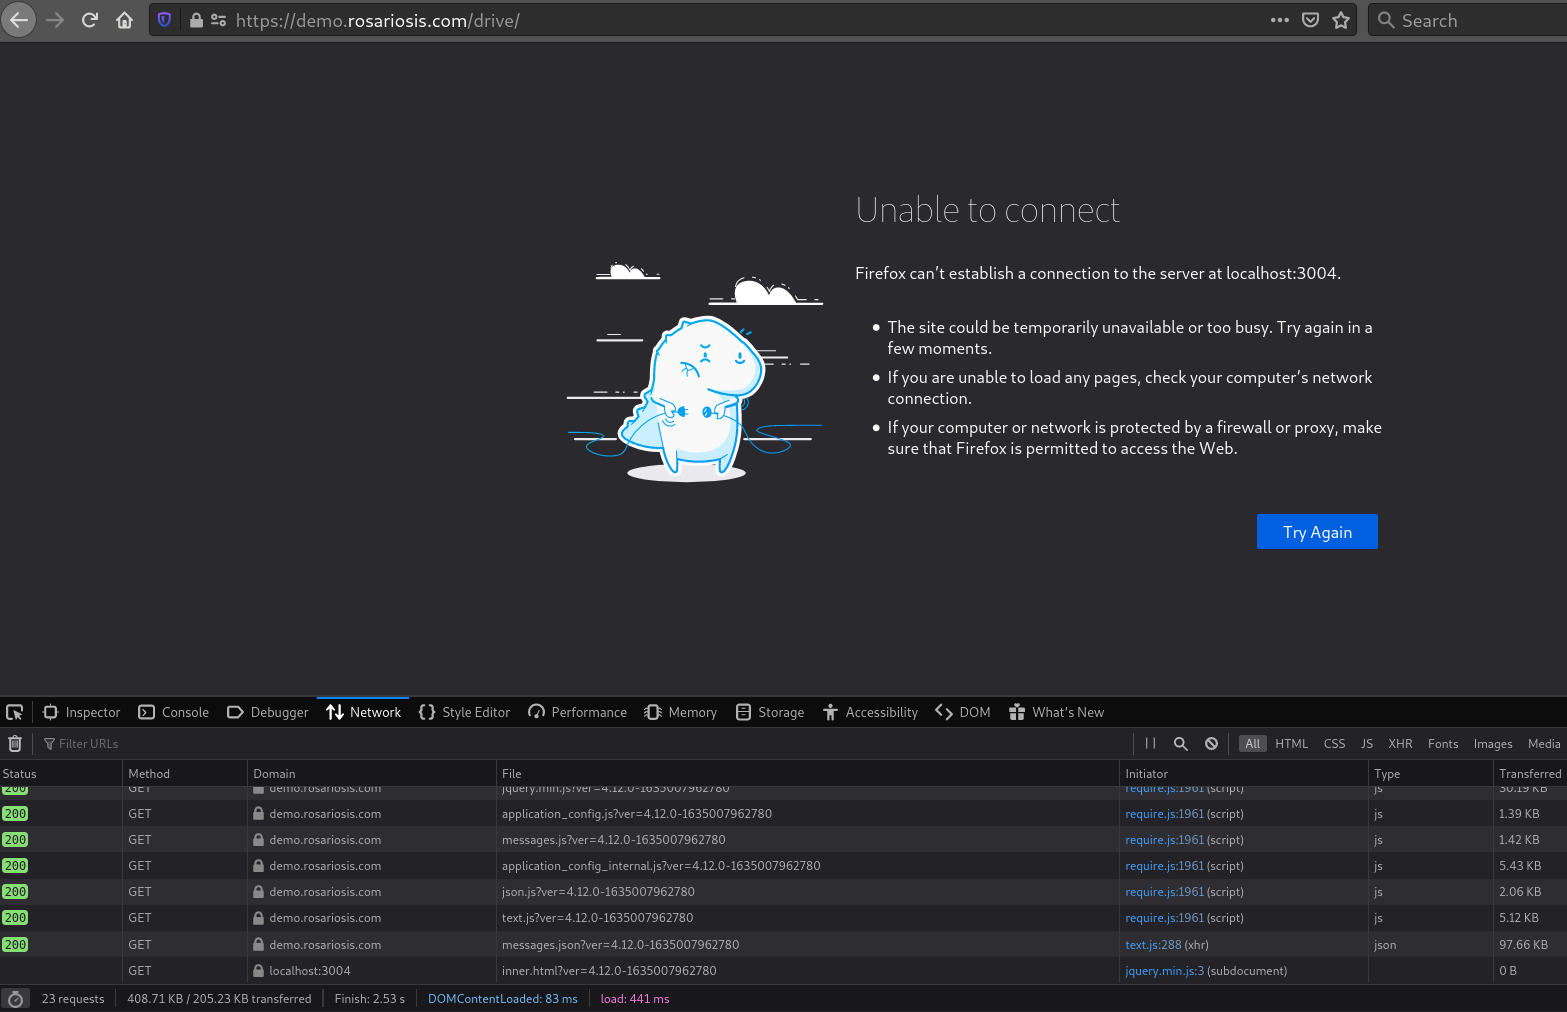Filter requests by JS type
This screenshot has height=1012, width=1567.
pos(1367,743)
